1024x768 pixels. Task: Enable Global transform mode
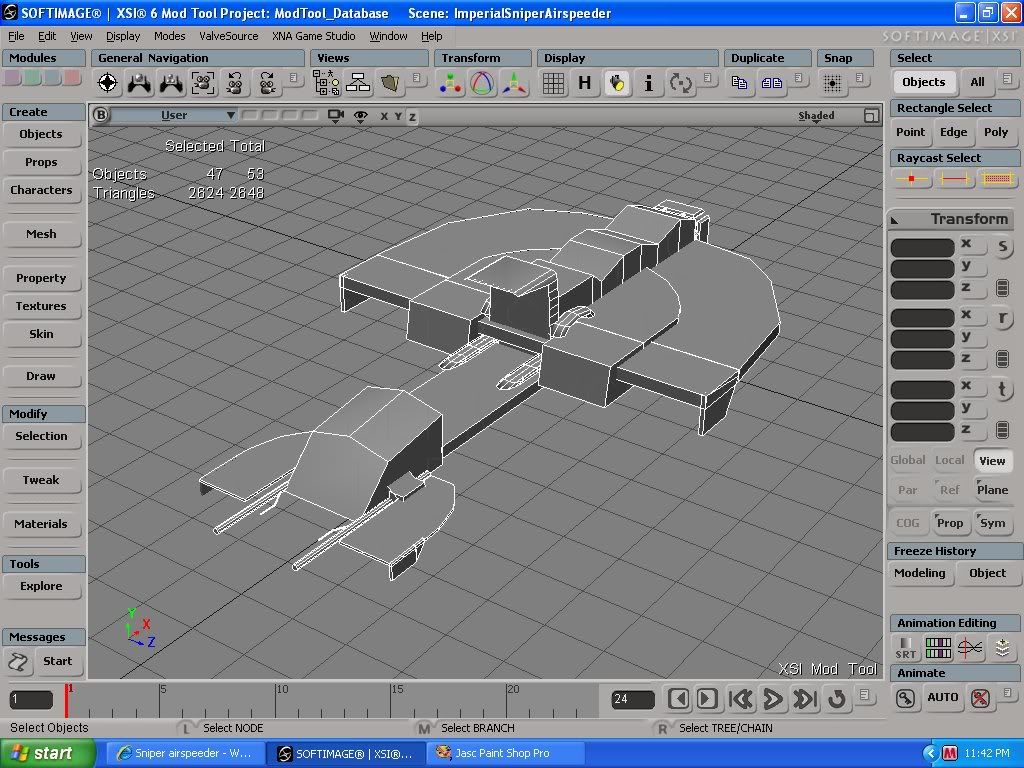(x=908, y=460)
